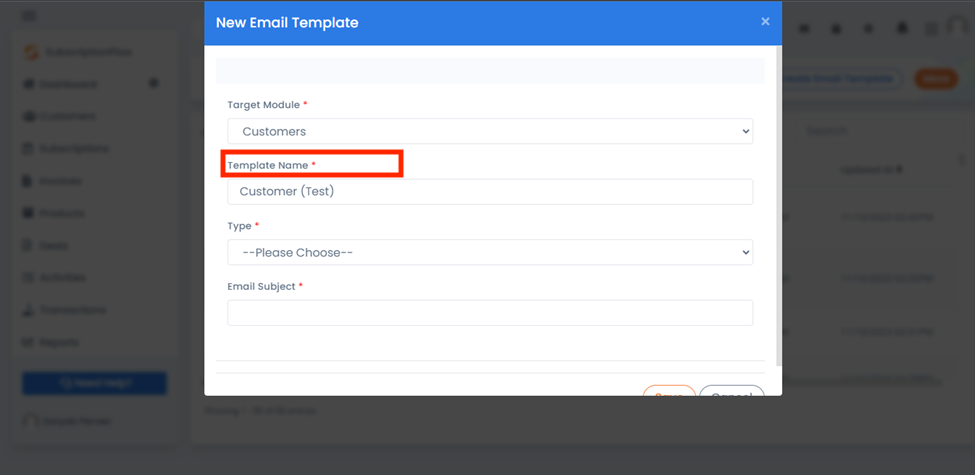Image resolution: width=975 pixels, height=475 pixels.
Task: Expand the Type dropdown showing Please Choose
Action: point(490,252)
